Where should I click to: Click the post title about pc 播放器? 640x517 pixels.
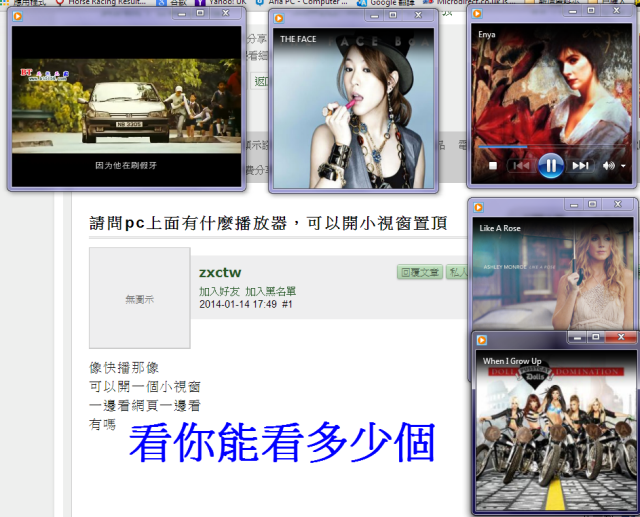tap(269, 223)
